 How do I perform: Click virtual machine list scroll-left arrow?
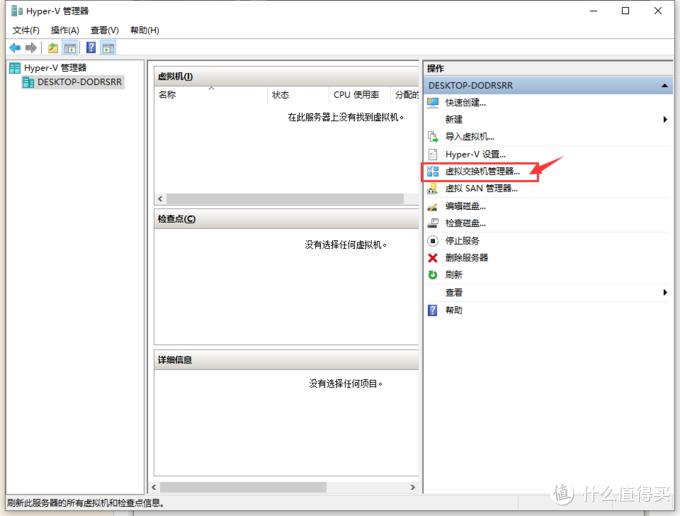(x=160, y=199)
